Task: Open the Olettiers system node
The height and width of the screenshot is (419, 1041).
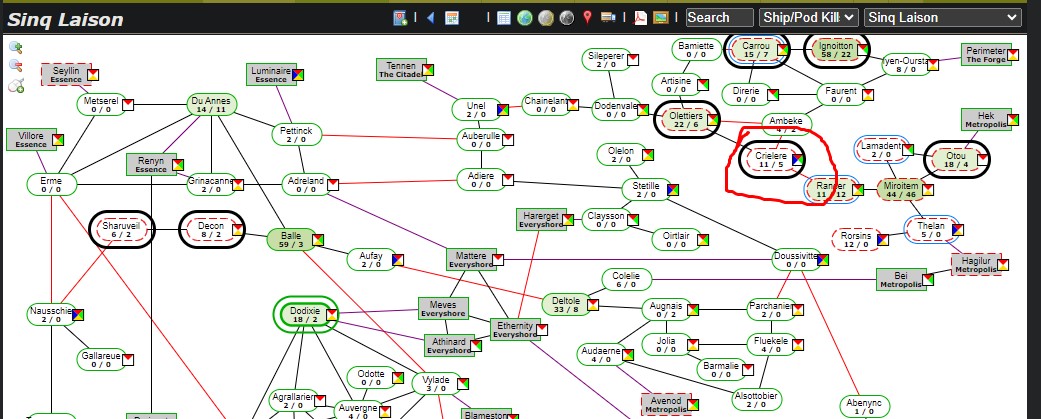Action: (685, 120)
